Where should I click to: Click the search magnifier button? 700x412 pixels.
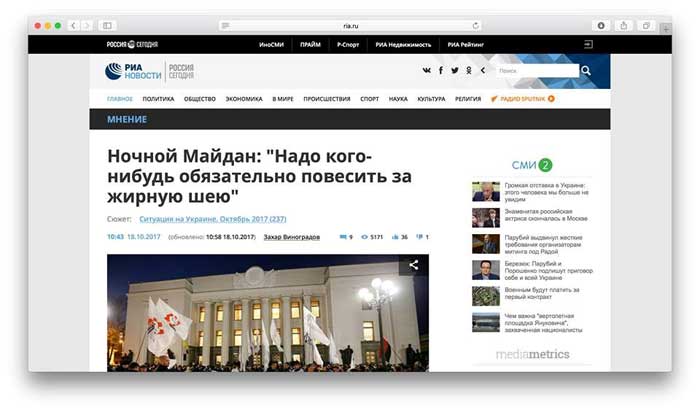point(586,71)
